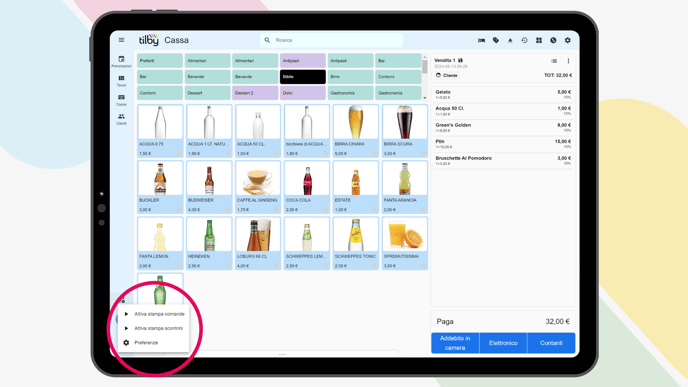
Task: Open Prenotazioni in the left sidebar
Action: (x=121, y=61)
